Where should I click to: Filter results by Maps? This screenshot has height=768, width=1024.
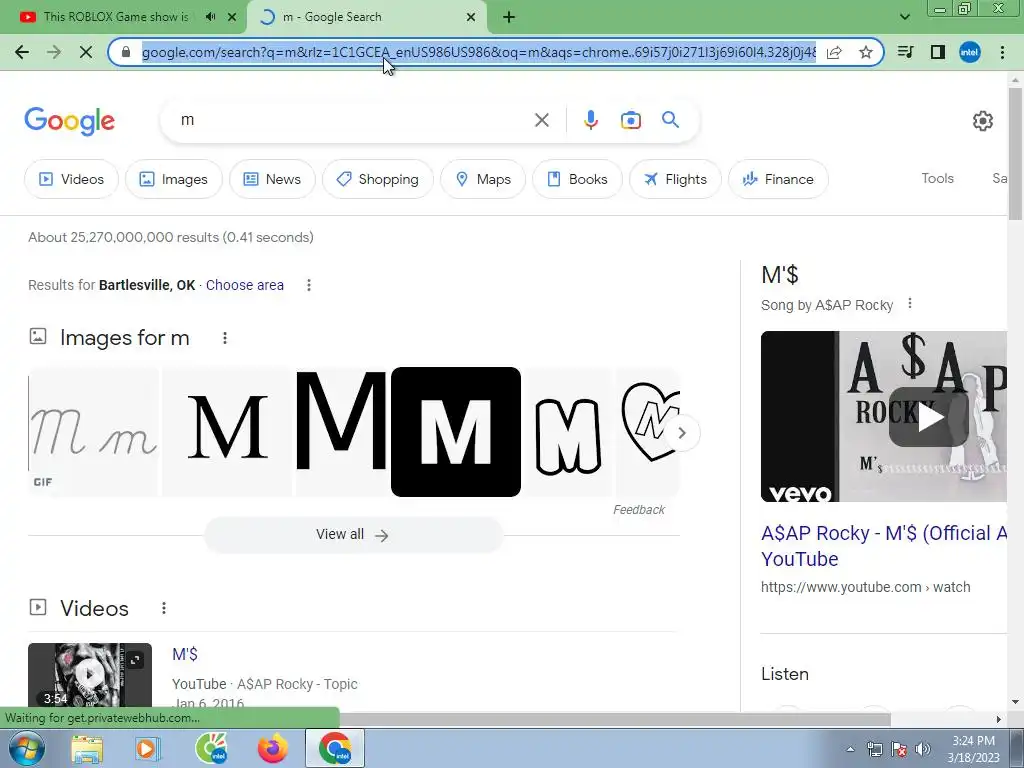tap(483, 179)
